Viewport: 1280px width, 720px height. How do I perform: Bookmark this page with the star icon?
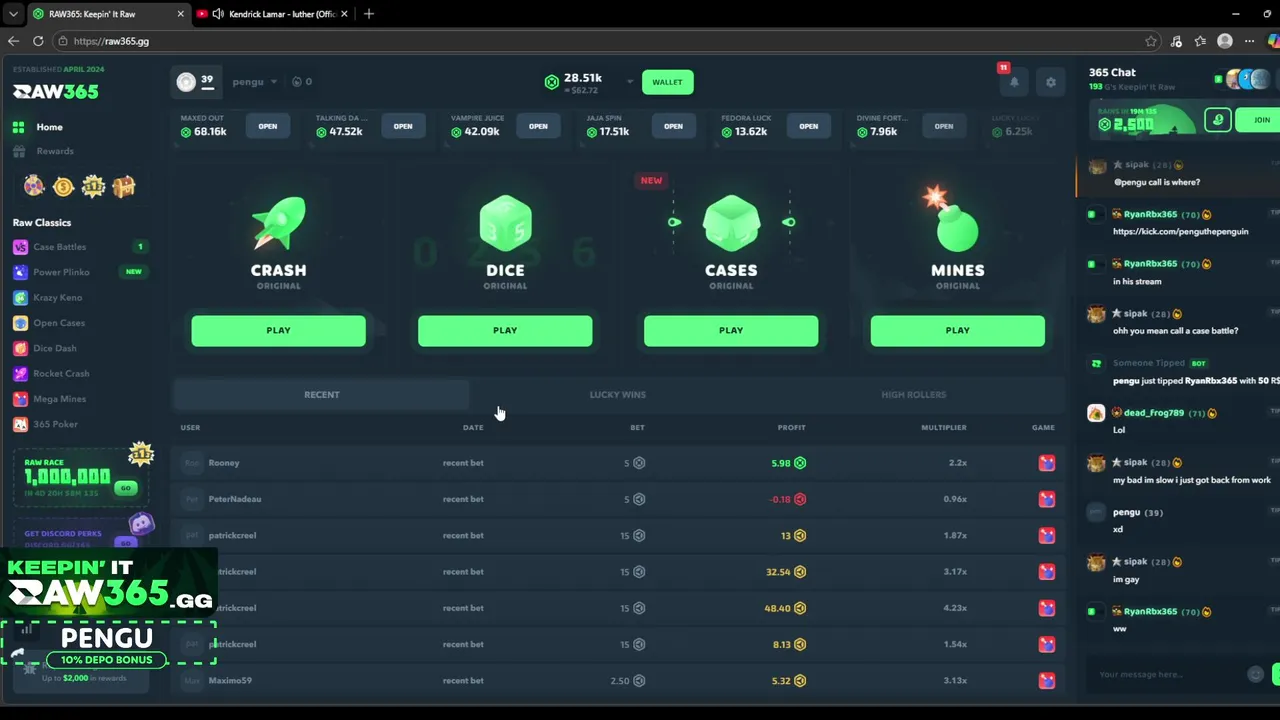(x=1151, y=41)
